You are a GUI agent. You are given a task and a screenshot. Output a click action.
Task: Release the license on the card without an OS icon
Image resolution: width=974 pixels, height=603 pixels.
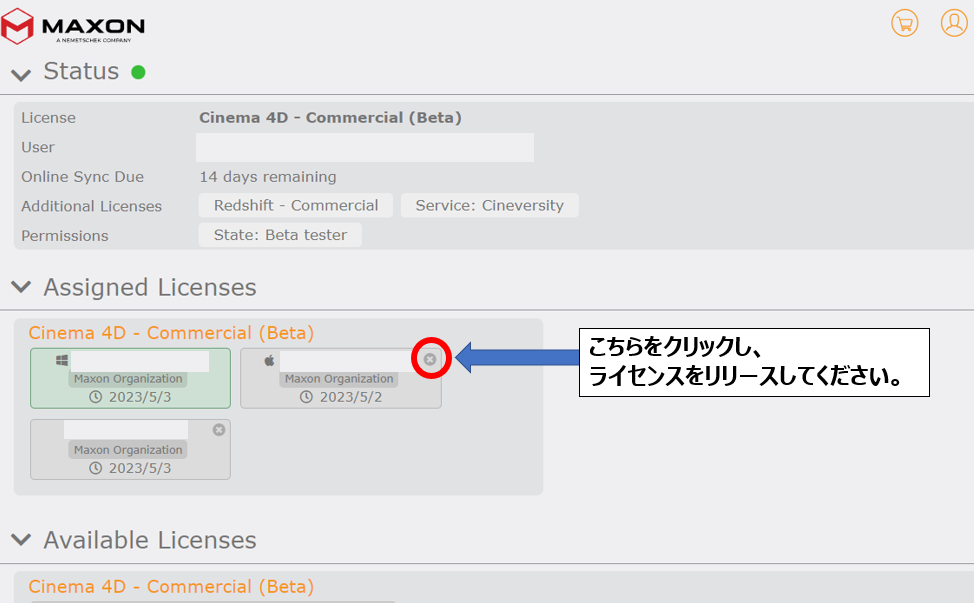click(219, 430)
